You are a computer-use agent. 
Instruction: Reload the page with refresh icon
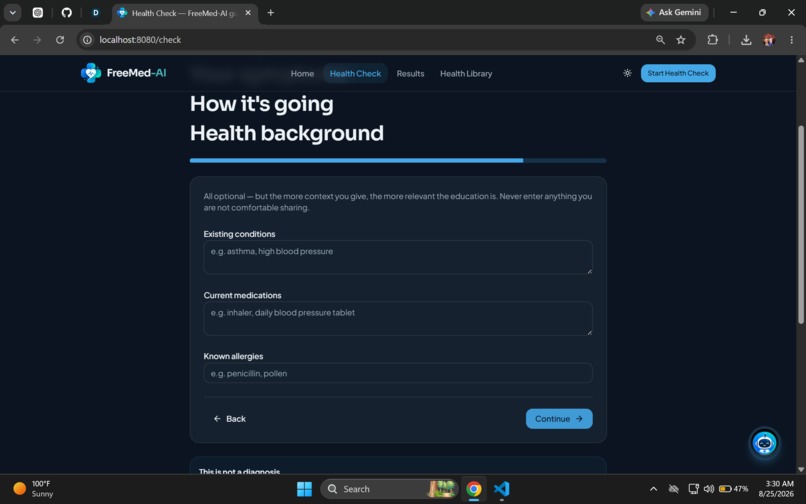pyautogui.click(x=60, y=40)
